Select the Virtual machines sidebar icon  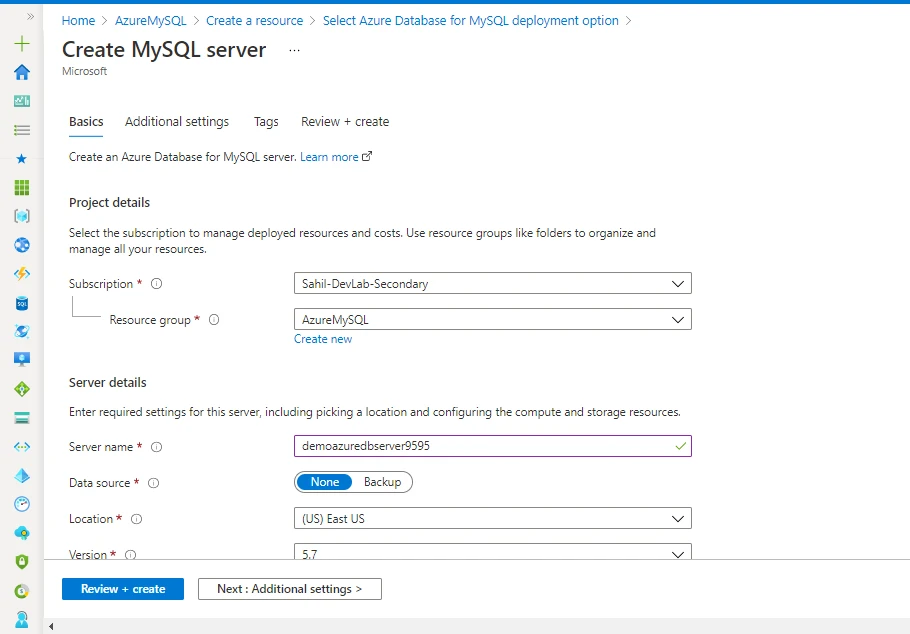(x=21, y=359)
